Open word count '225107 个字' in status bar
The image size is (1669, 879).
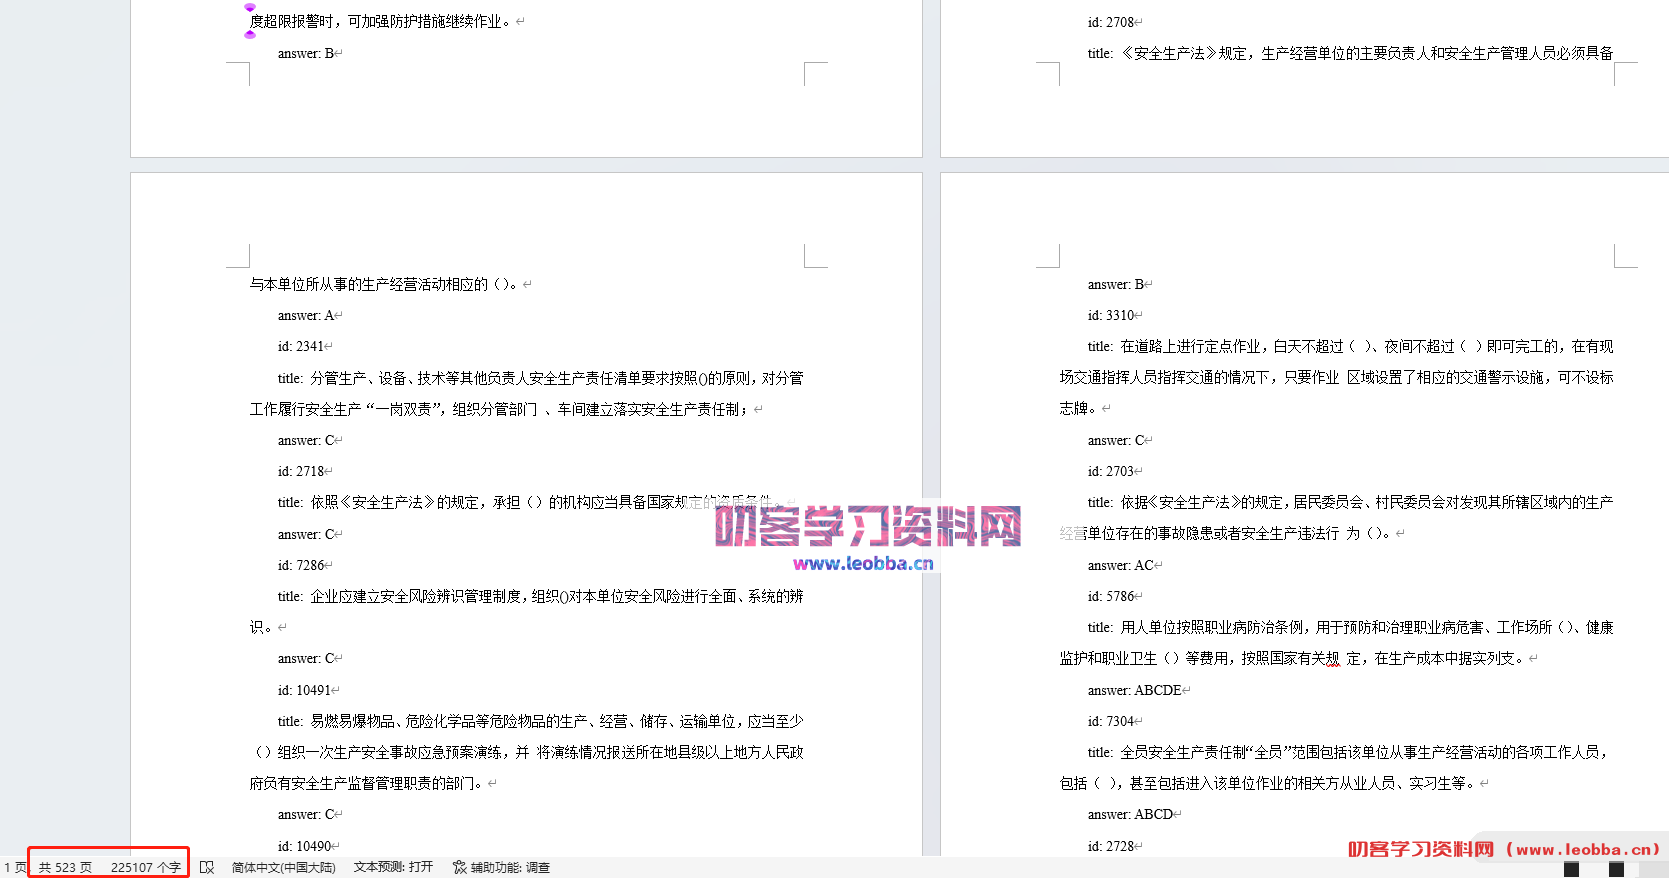[x=146, y=867]
